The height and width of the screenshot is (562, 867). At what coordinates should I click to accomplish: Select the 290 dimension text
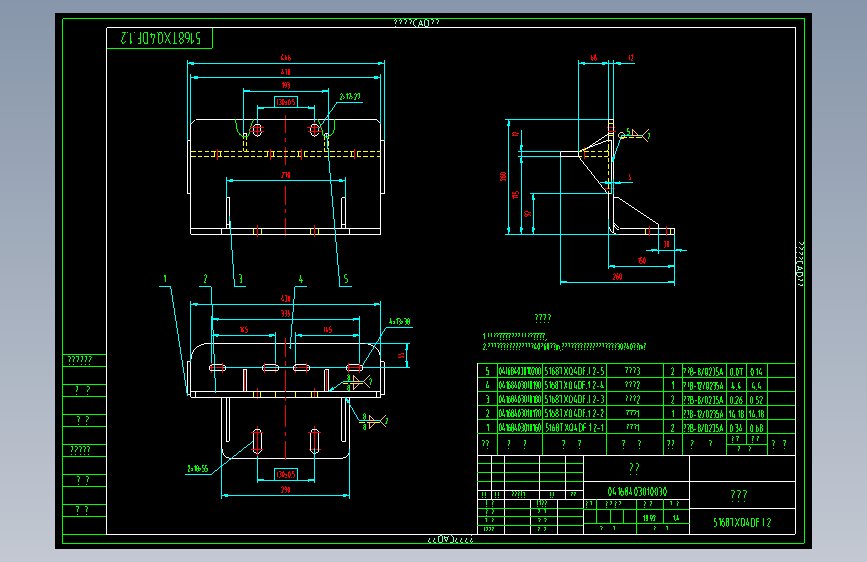coord(285,490)
